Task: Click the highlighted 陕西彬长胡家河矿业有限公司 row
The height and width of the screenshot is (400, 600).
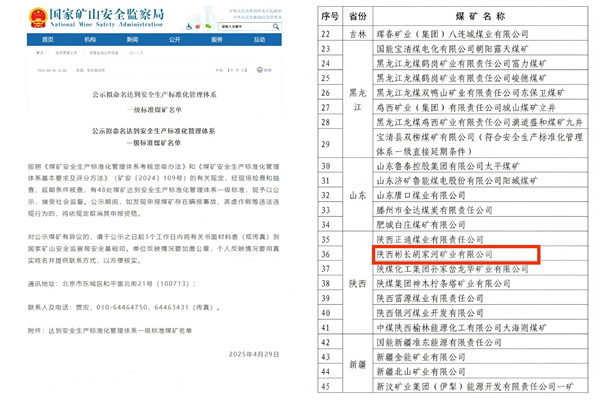Action: tap(447, 255)
